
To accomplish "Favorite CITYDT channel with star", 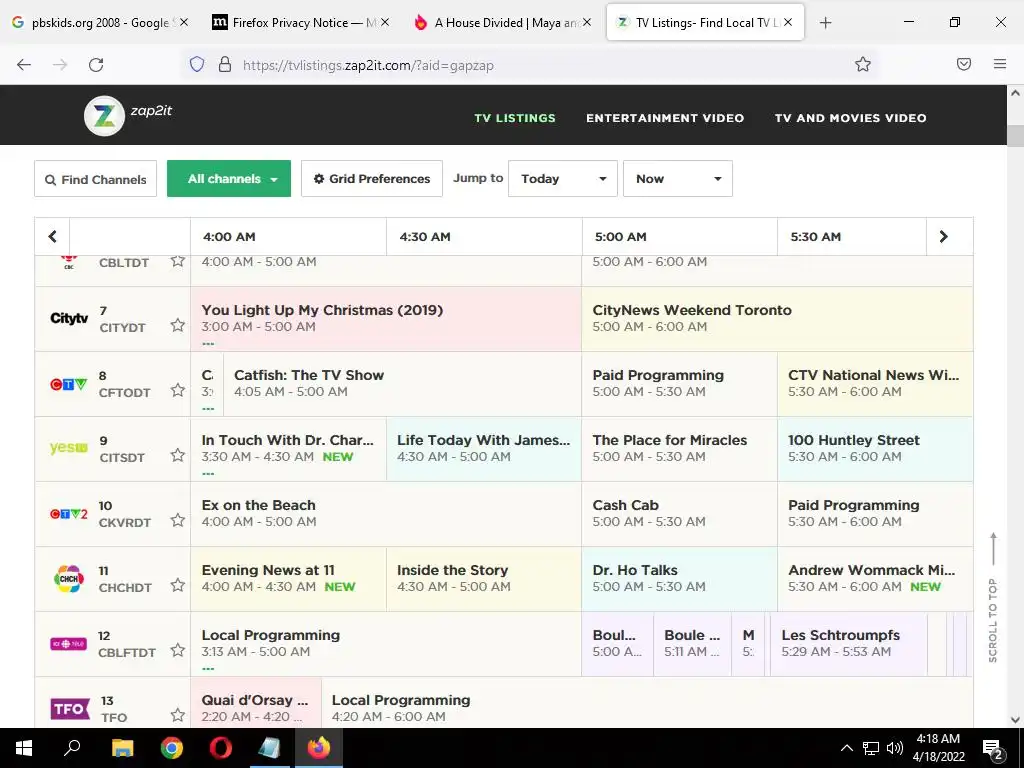I will (178, 325).
